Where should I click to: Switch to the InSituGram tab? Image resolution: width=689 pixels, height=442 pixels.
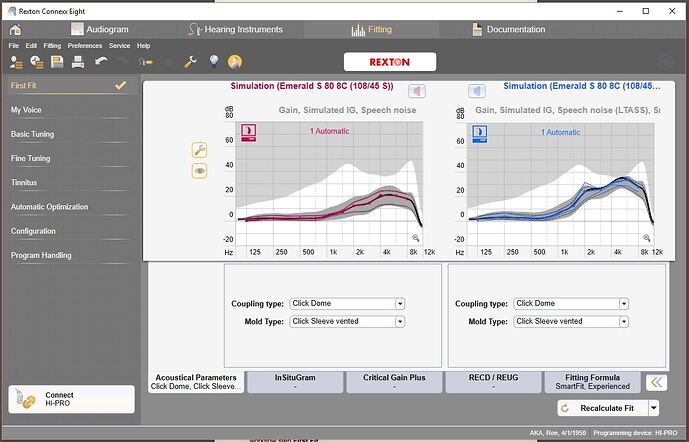[295, 382]
